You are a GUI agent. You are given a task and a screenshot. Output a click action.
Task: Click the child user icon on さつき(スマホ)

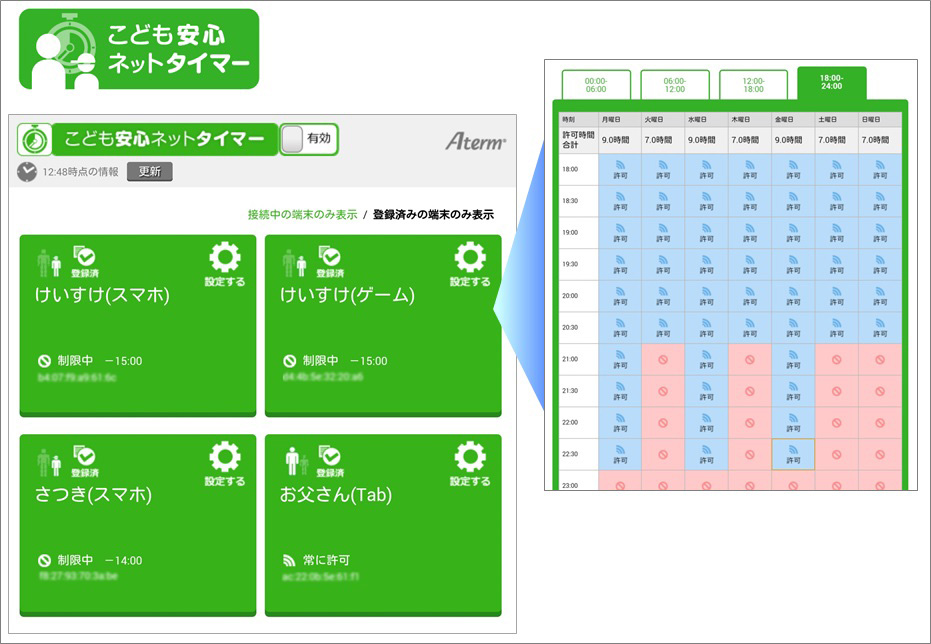[56, 466]
